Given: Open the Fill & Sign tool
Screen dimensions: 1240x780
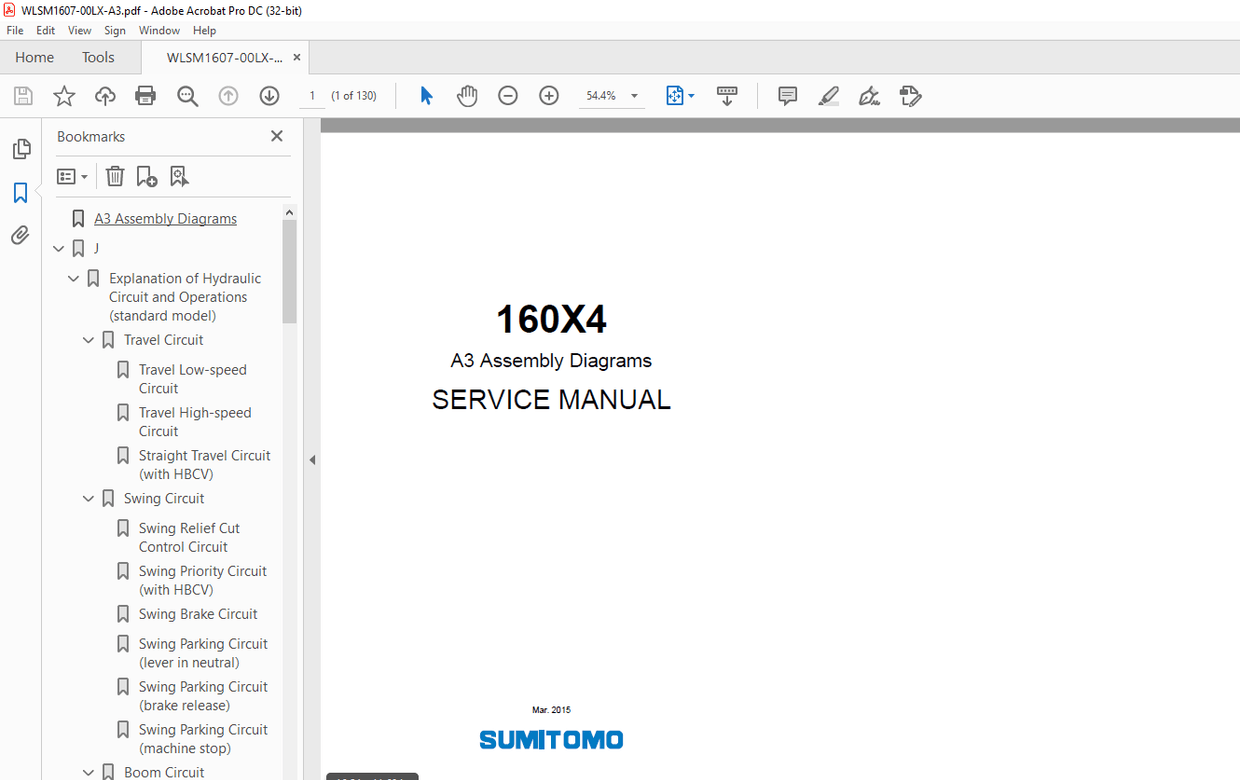Looking at the screenshot, I should [x=910, y=95].
